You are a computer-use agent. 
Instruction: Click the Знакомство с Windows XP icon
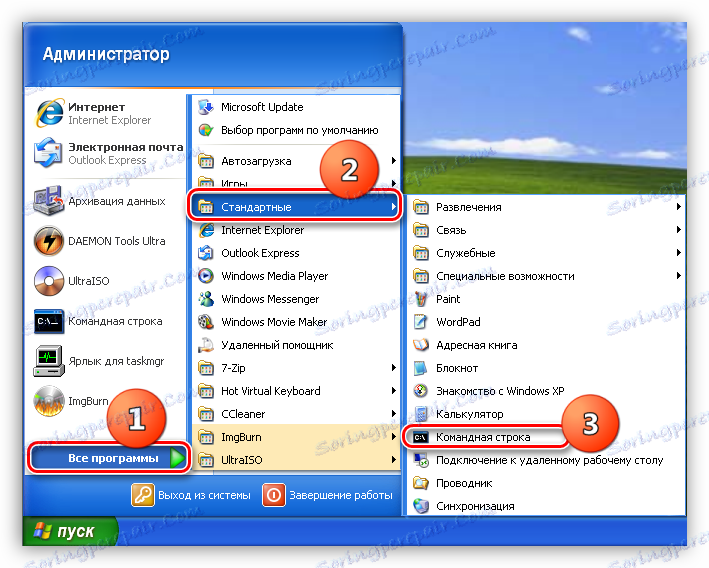click(421, 391)
